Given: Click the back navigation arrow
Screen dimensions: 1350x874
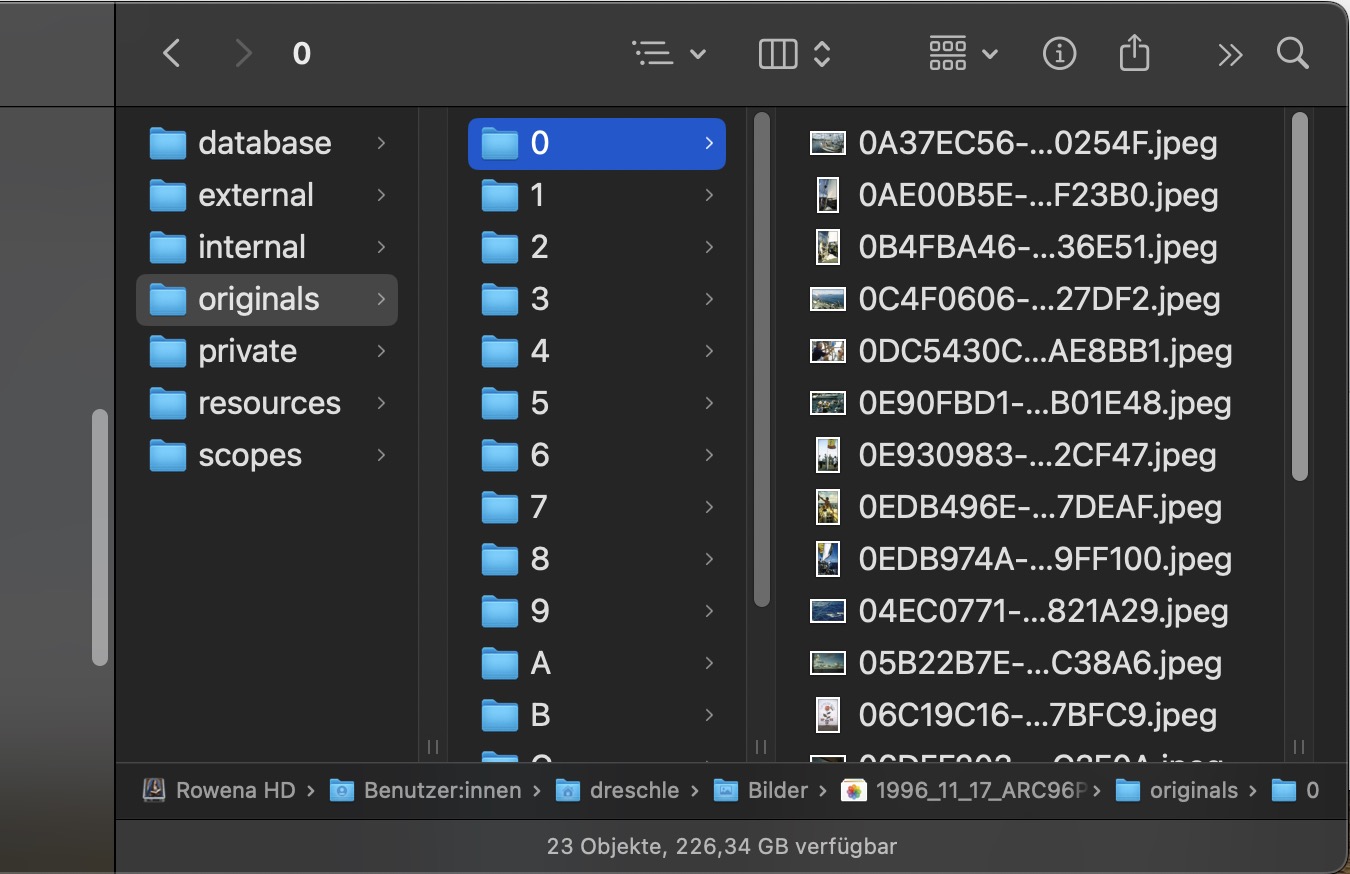Looking at the screenshot, I should point(172,53).
